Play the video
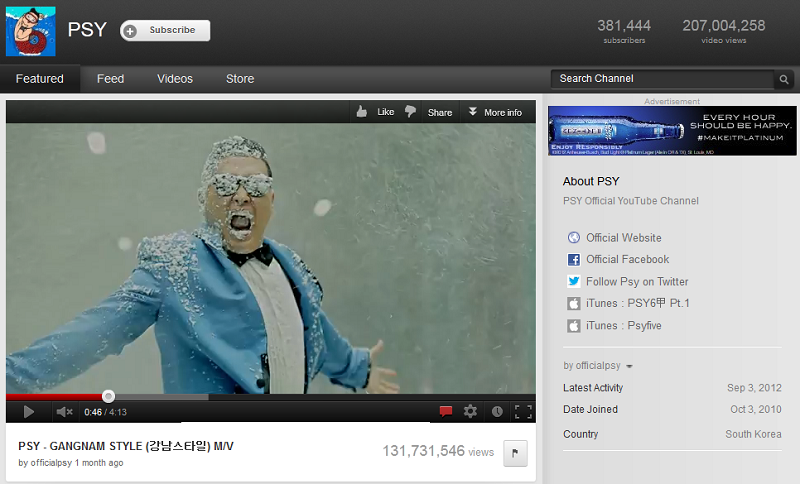 point(29,412)
